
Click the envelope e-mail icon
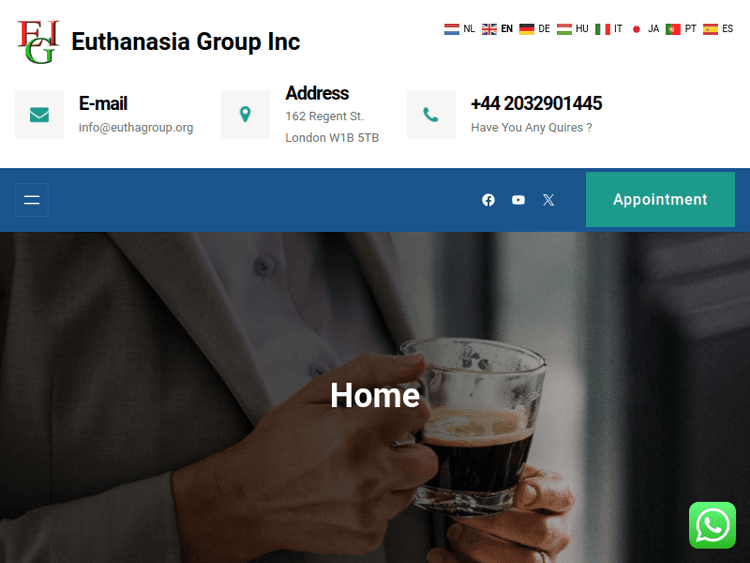pyautogui.click(x=39, y=115)
